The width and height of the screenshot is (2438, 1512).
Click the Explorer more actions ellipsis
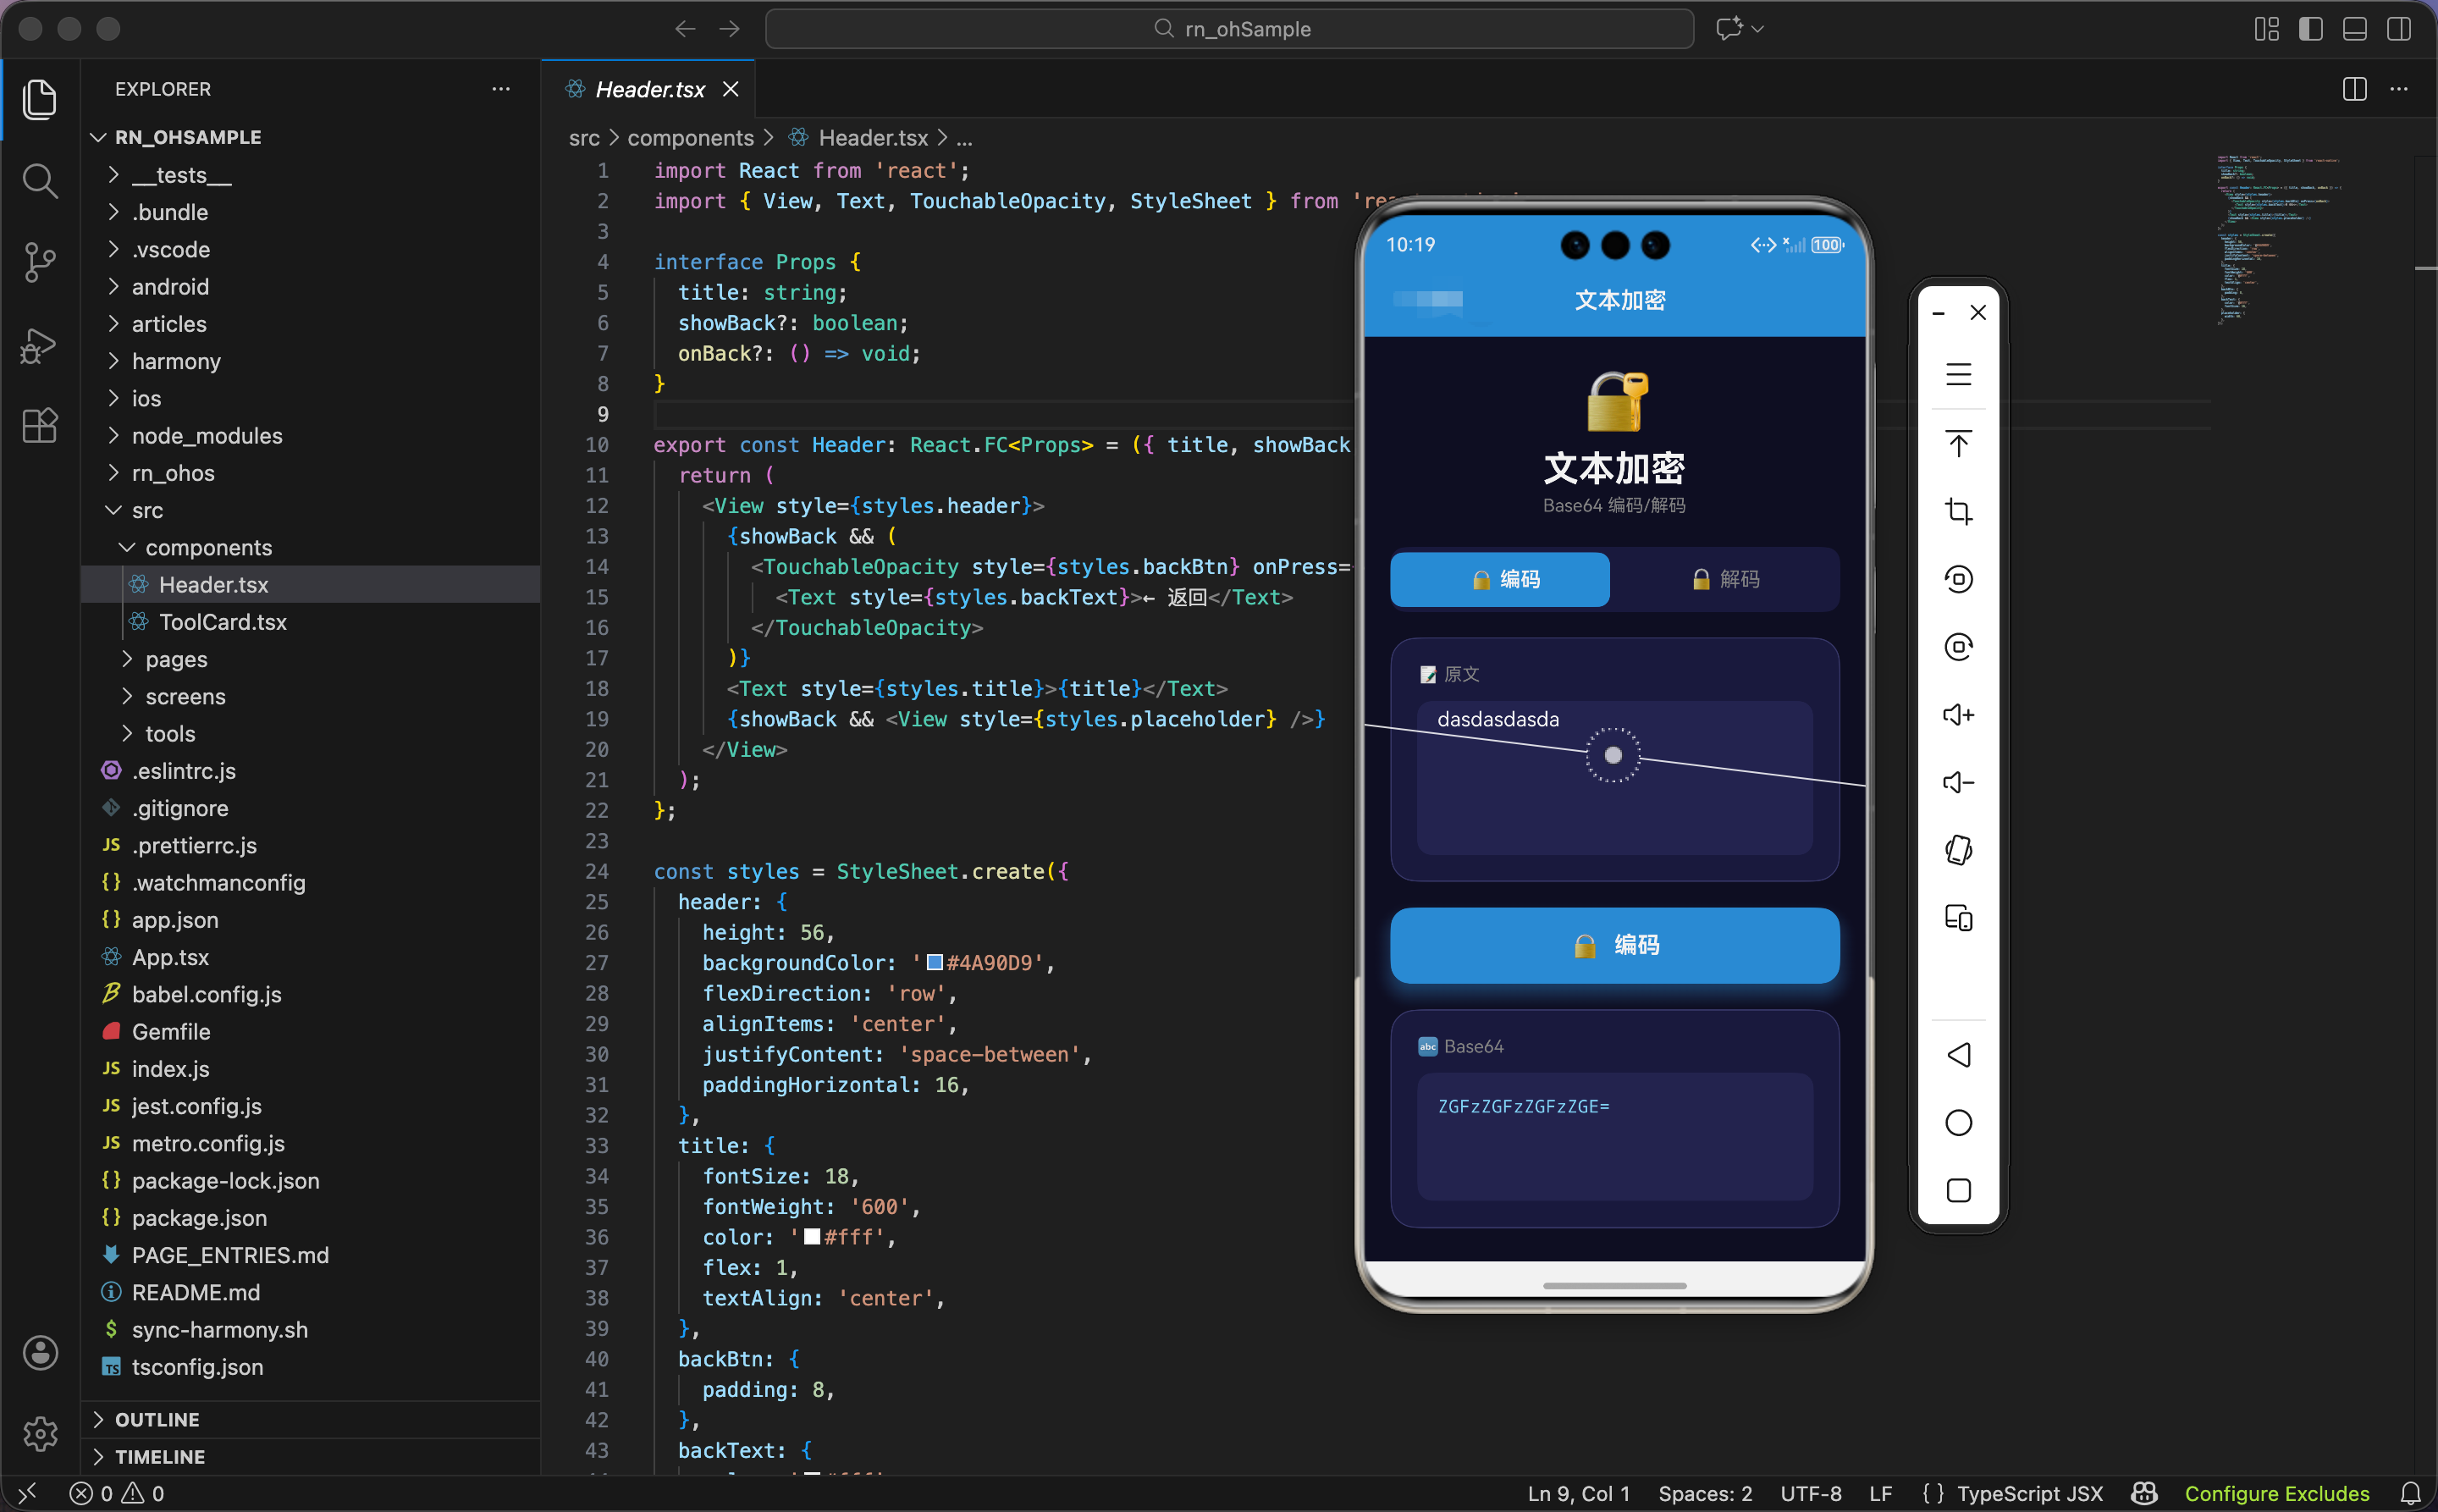pyautogui.click(x=501, y=89)
